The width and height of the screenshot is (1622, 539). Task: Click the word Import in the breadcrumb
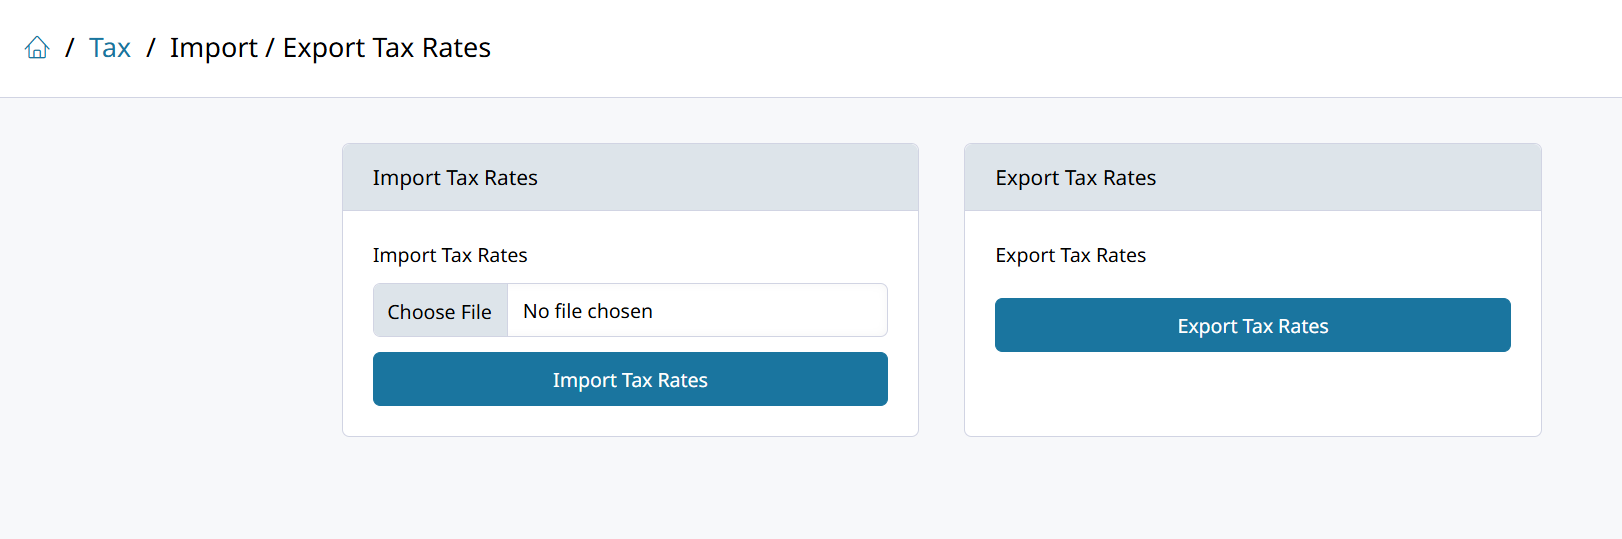pos(214,49)
